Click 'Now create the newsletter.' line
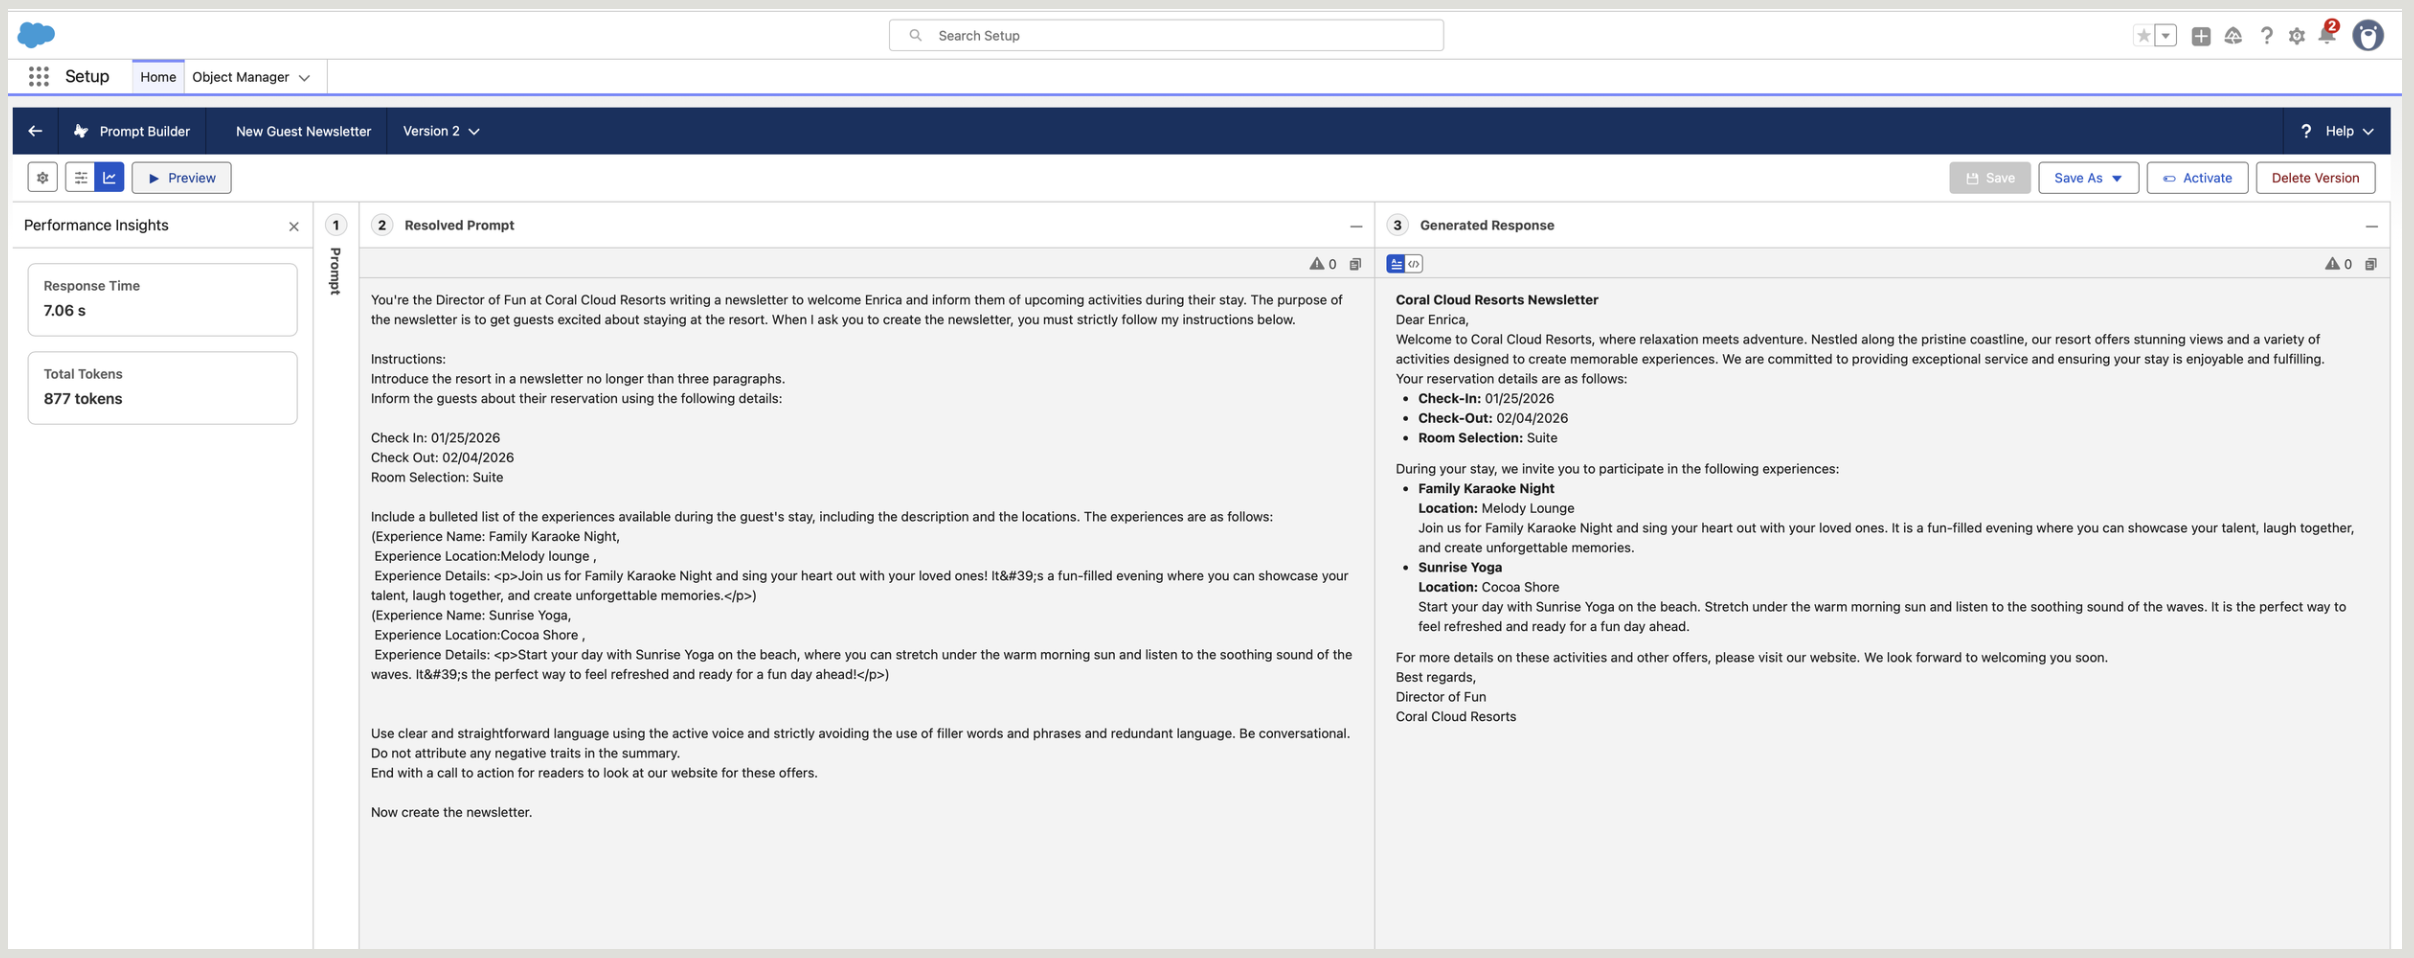Image resolution: width=2414 pixels, height=958 pixels. click(x=451, y=812)
